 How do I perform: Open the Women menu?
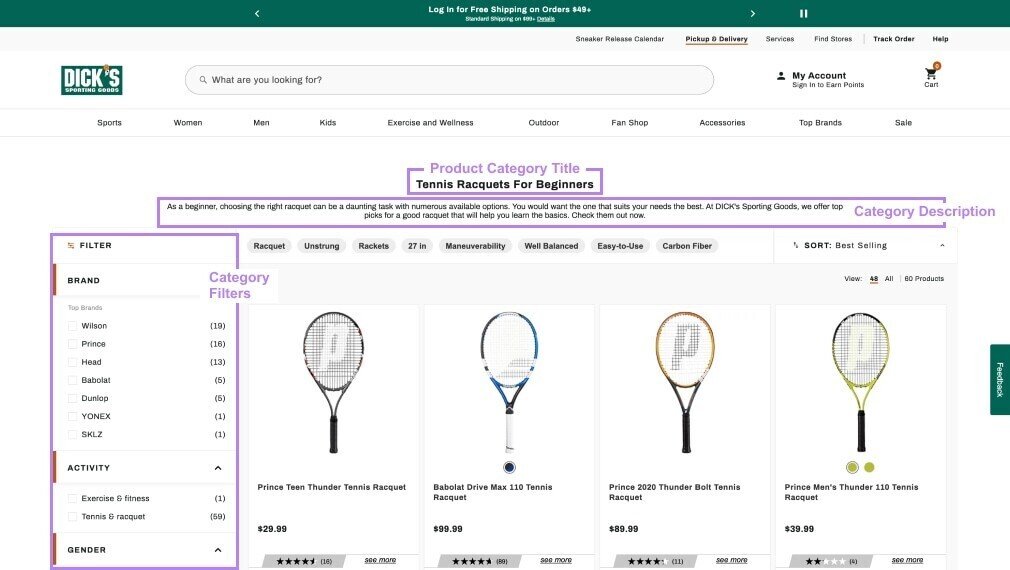187,122
